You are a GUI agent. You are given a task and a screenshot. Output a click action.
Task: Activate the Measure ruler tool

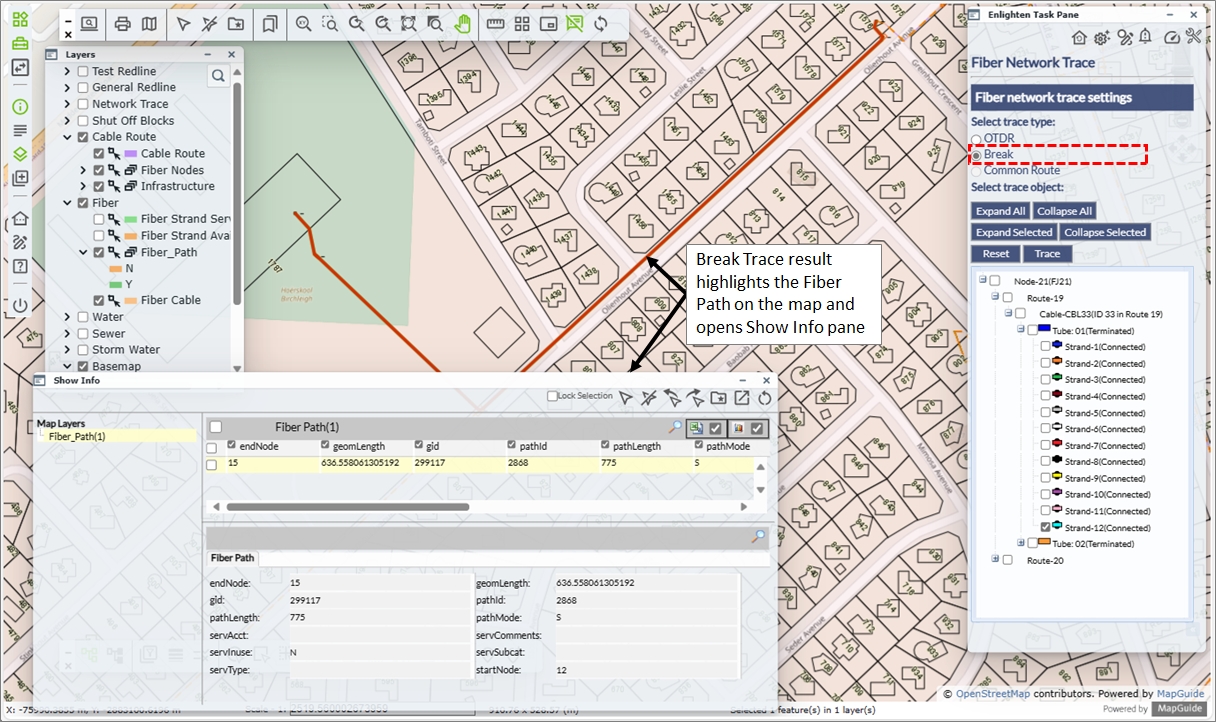pos(495,24)
